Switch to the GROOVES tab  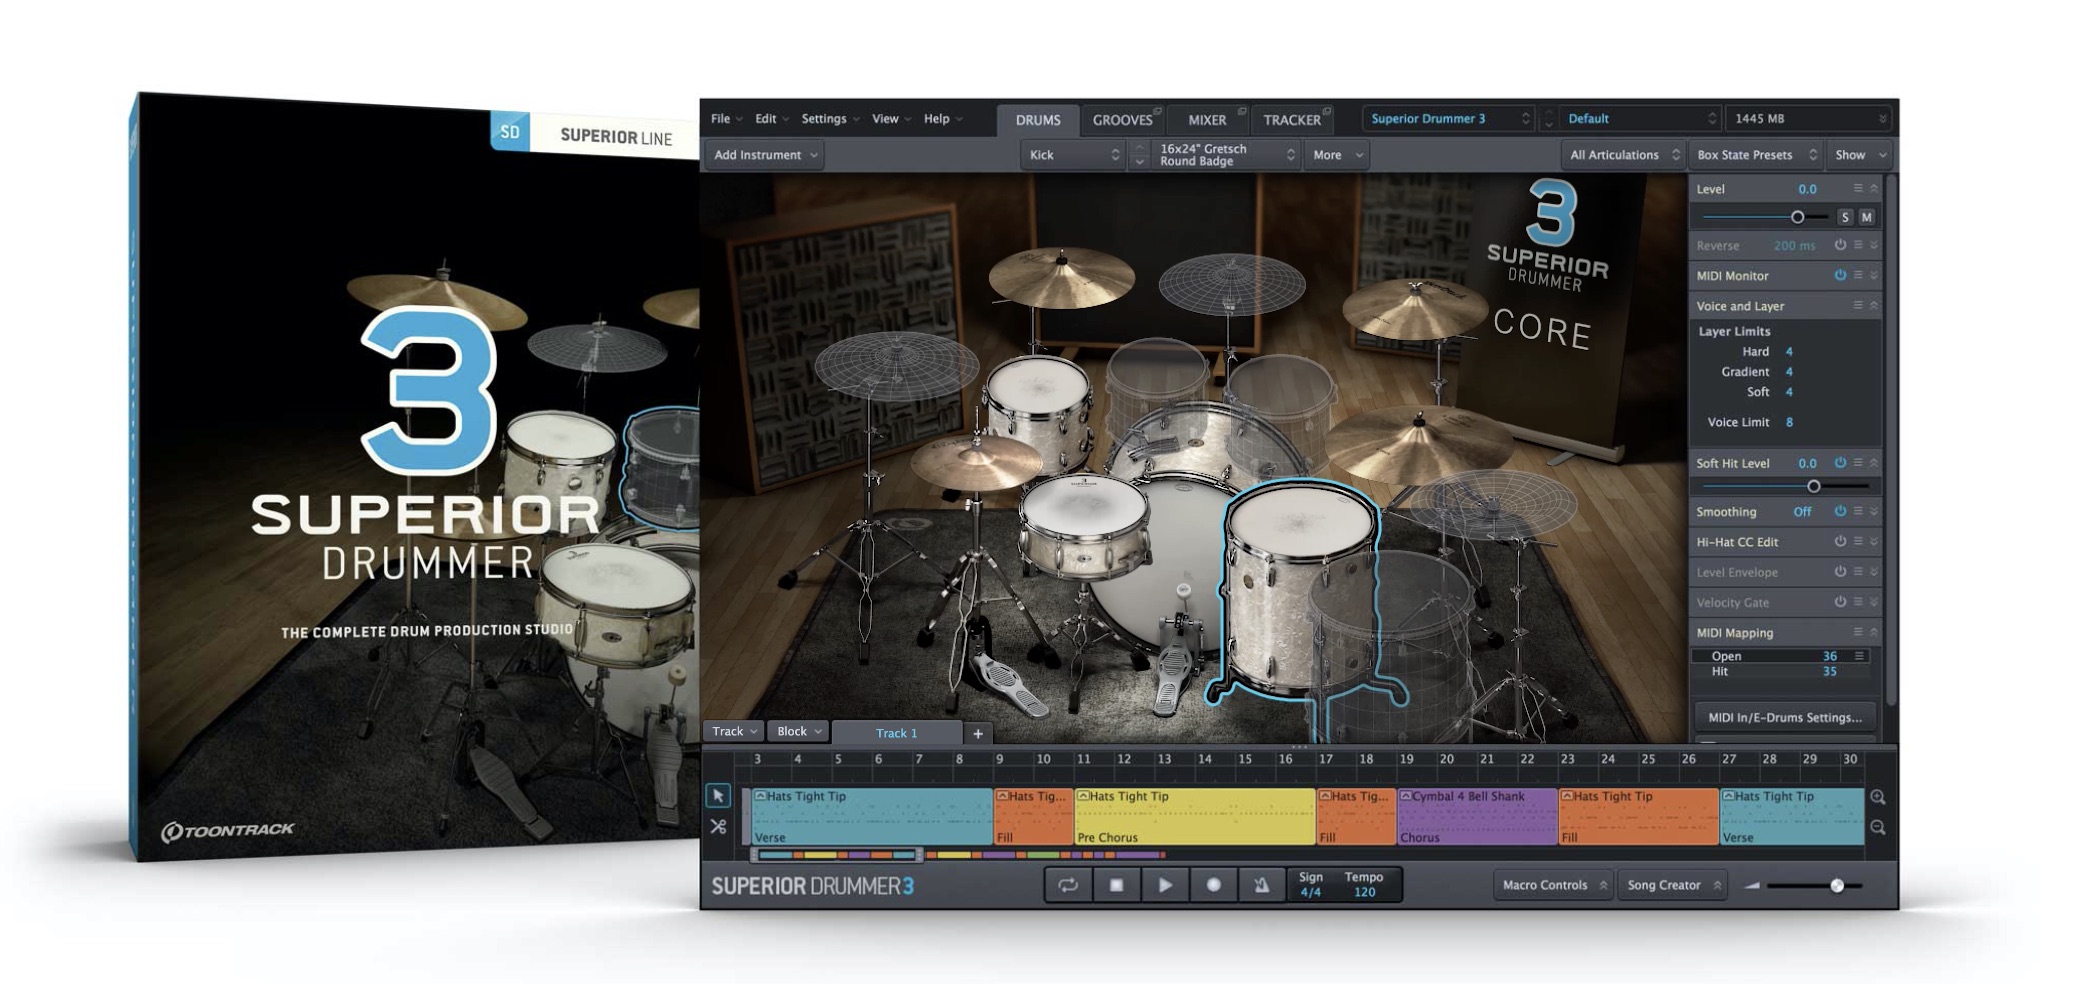coord(1122,120)
